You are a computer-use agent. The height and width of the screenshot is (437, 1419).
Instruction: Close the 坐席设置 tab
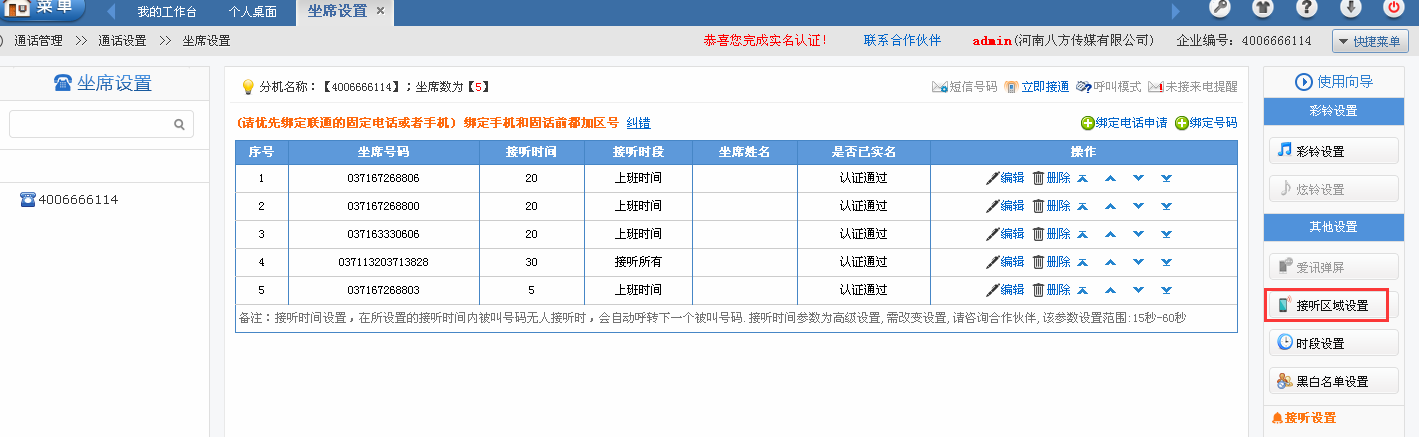[380, 12]
